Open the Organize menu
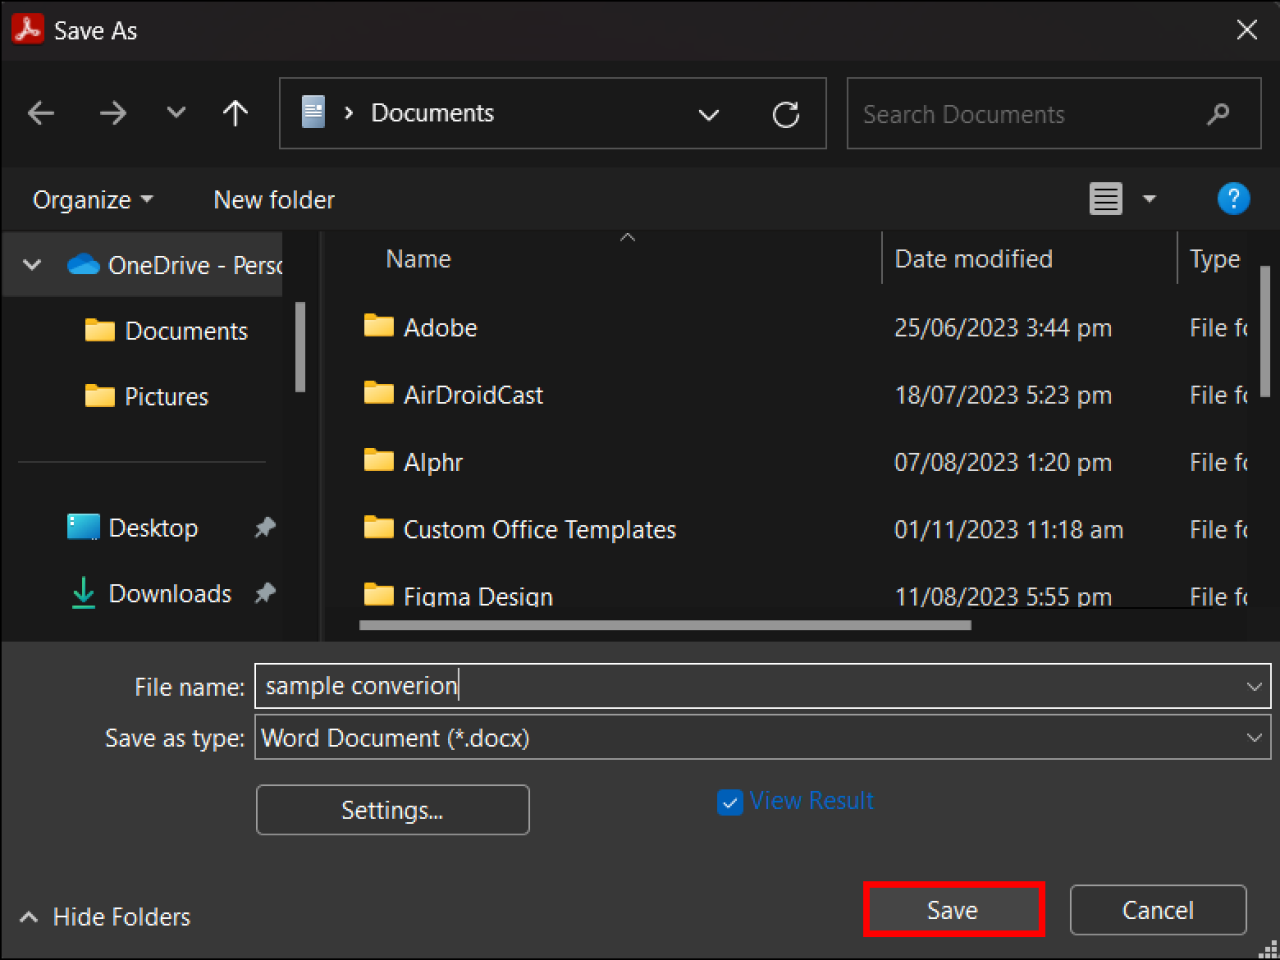The width and height of the screenshot is (1280, 960). 91,199
